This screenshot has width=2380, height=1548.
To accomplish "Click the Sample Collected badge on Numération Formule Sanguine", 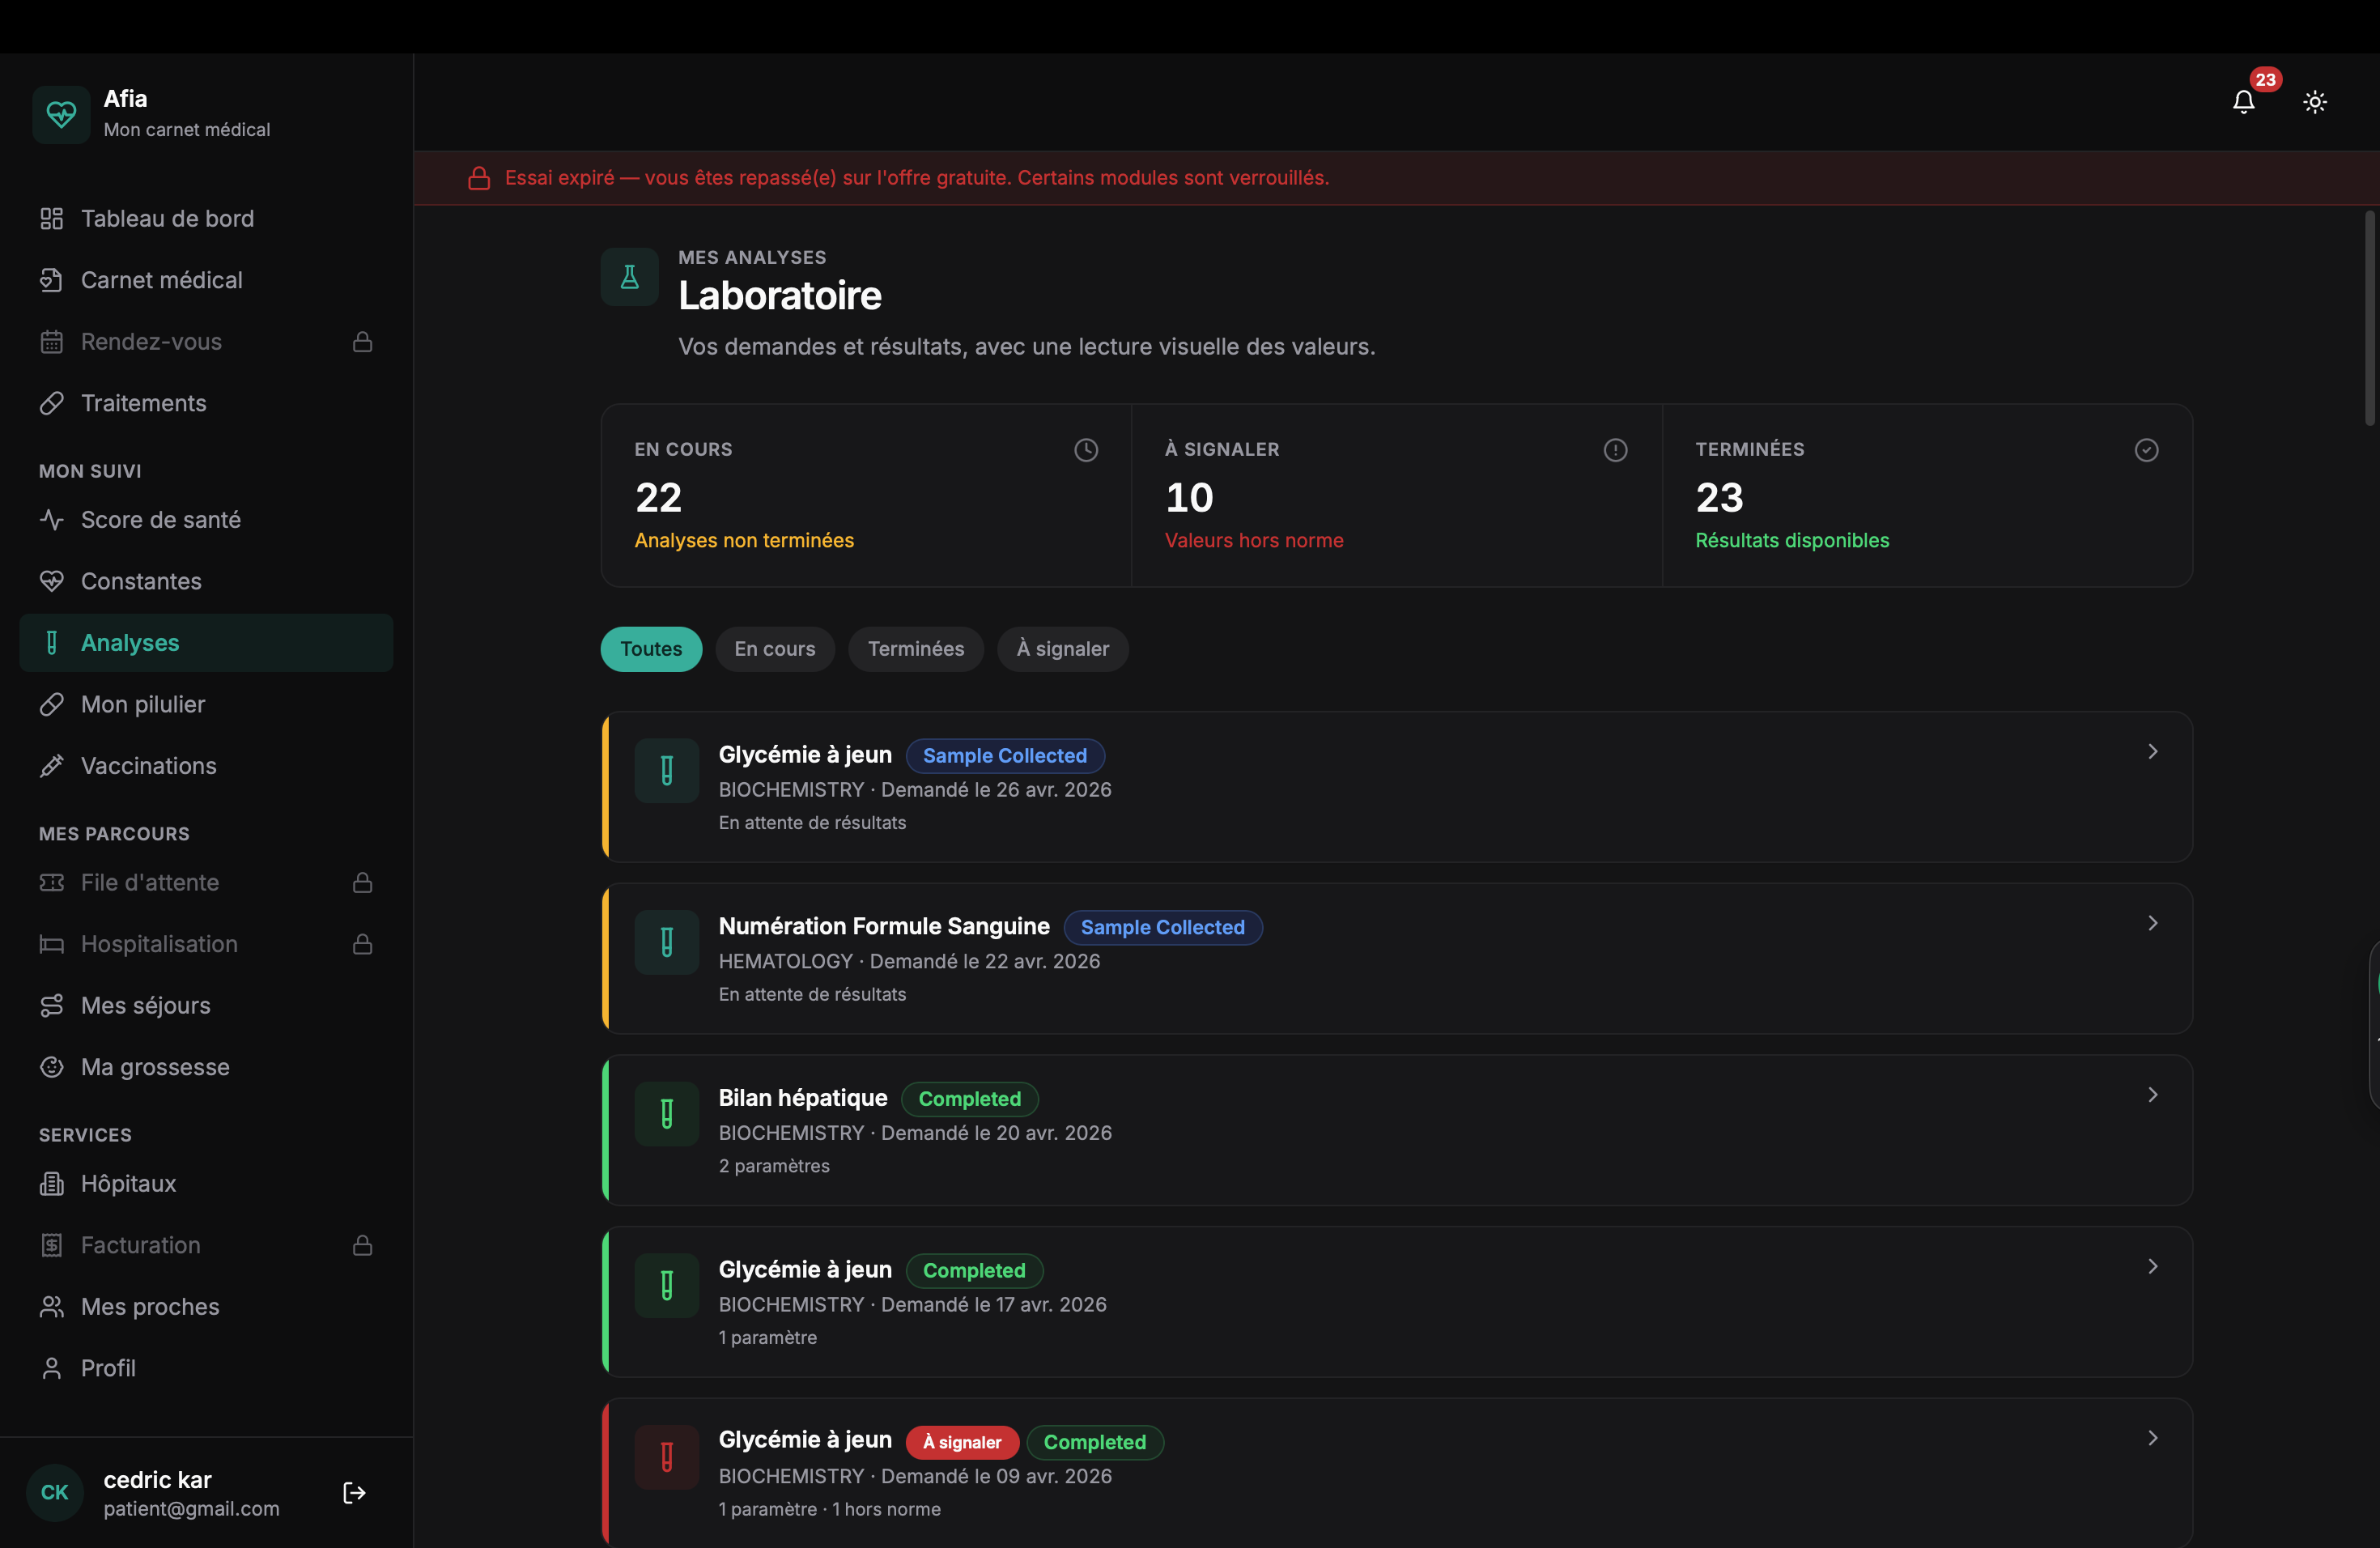I will [x=1163, y=928].
